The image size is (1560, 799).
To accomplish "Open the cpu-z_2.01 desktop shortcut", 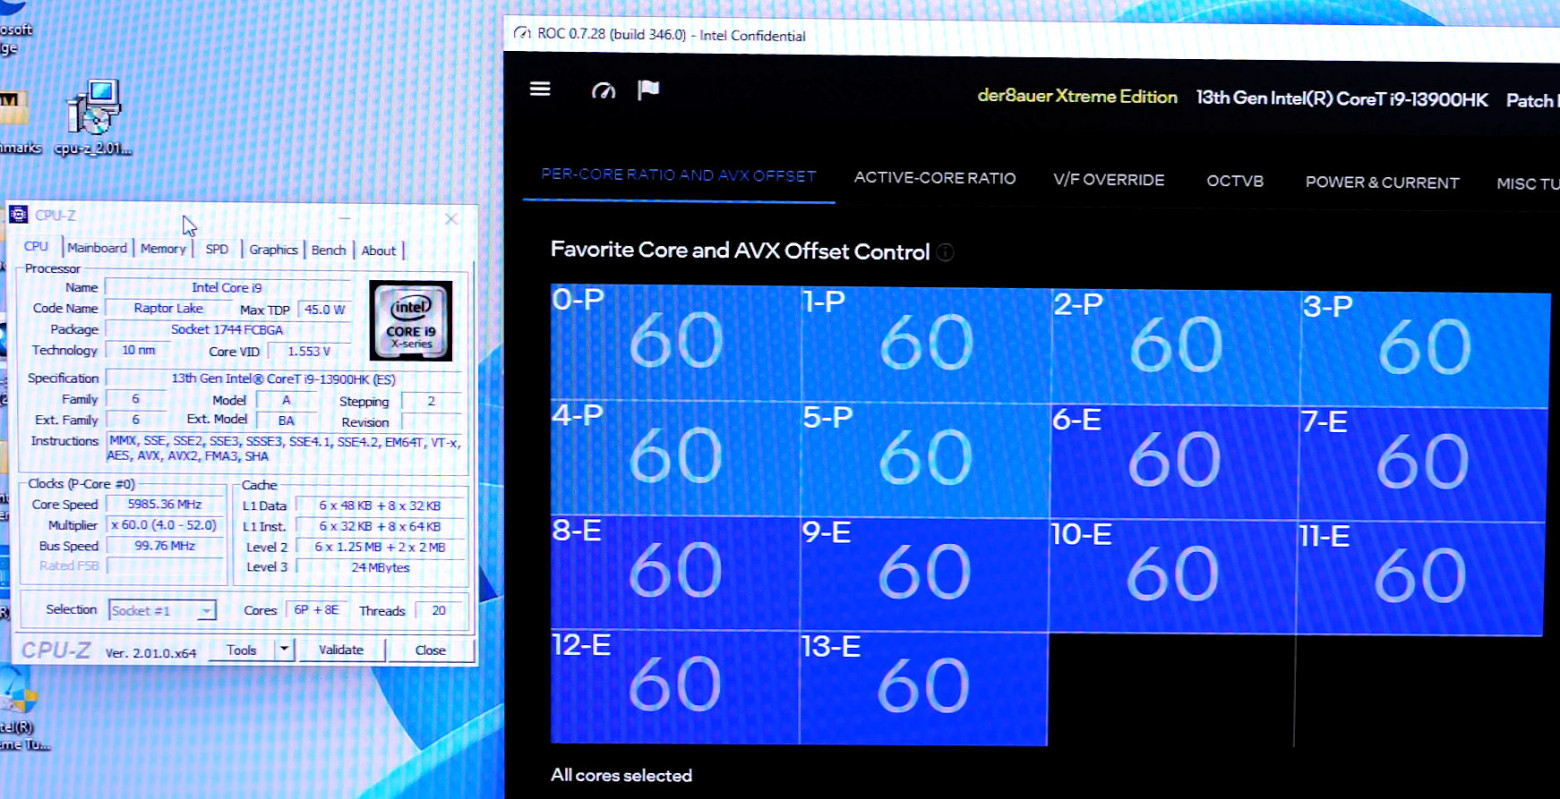I will (93, 118).
